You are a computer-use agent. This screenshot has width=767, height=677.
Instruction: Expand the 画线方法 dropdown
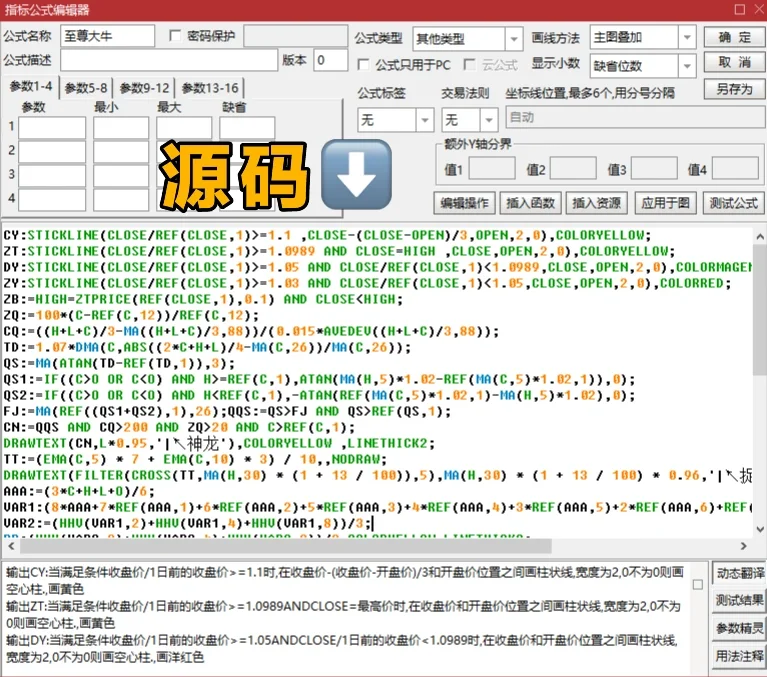click(x=687, y=37)
